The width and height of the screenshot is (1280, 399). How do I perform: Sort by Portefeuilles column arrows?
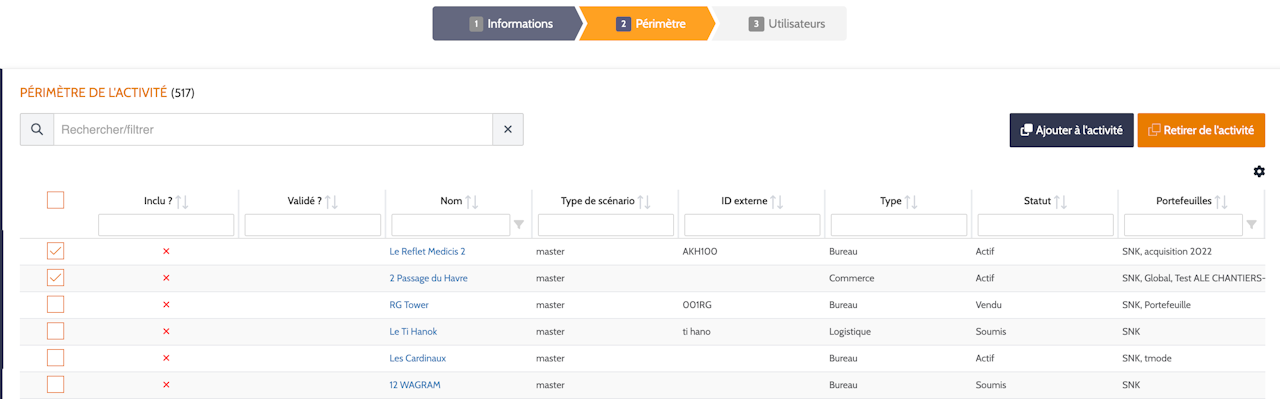pos(1221,201)
